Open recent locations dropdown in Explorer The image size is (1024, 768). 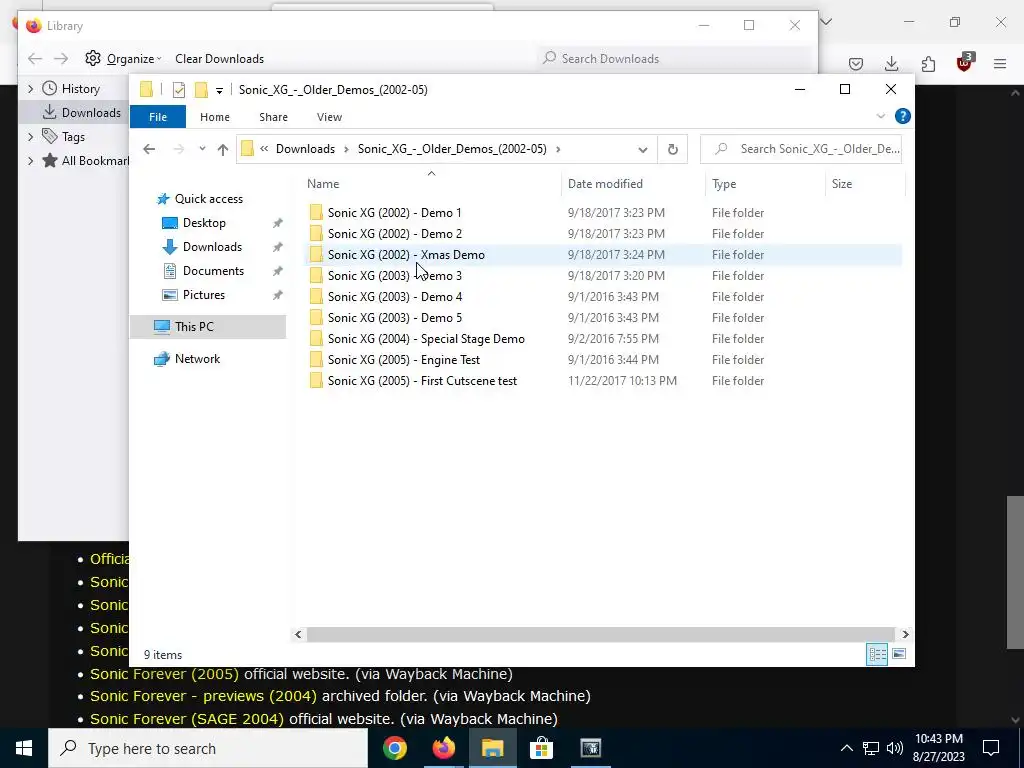202,149
